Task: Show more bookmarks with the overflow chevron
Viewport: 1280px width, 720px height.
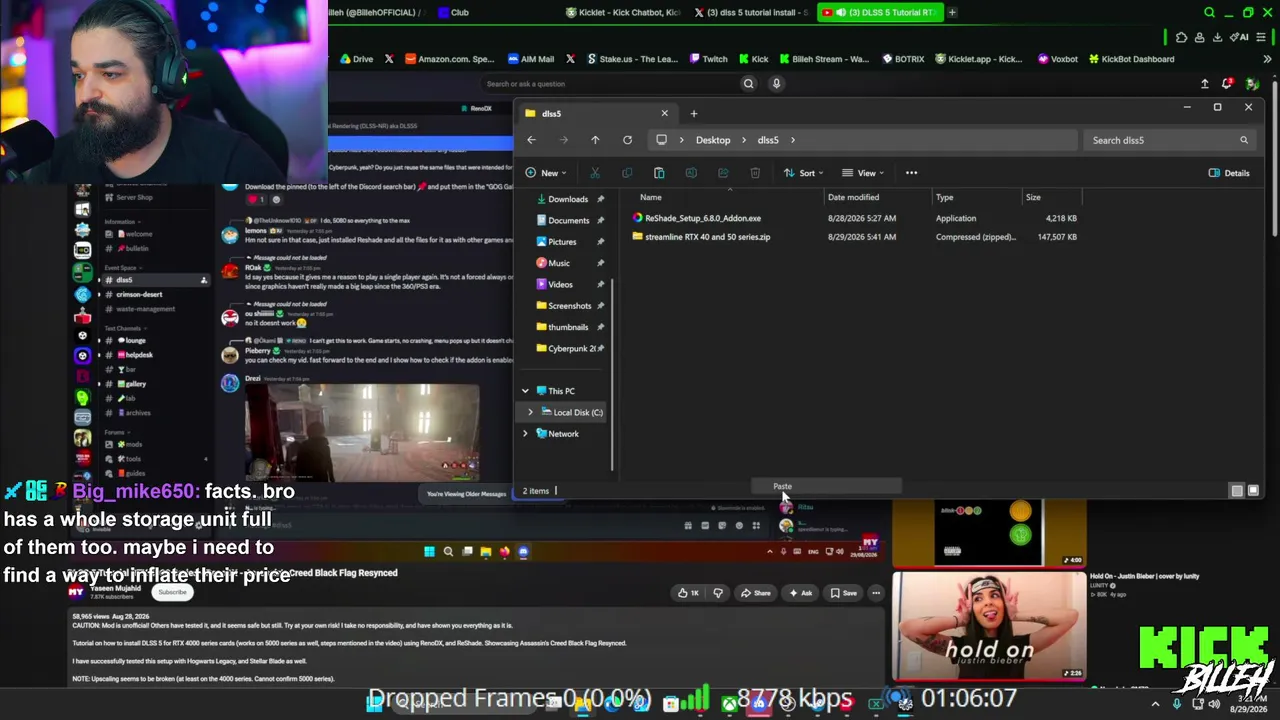Action: pos(1267,59)
